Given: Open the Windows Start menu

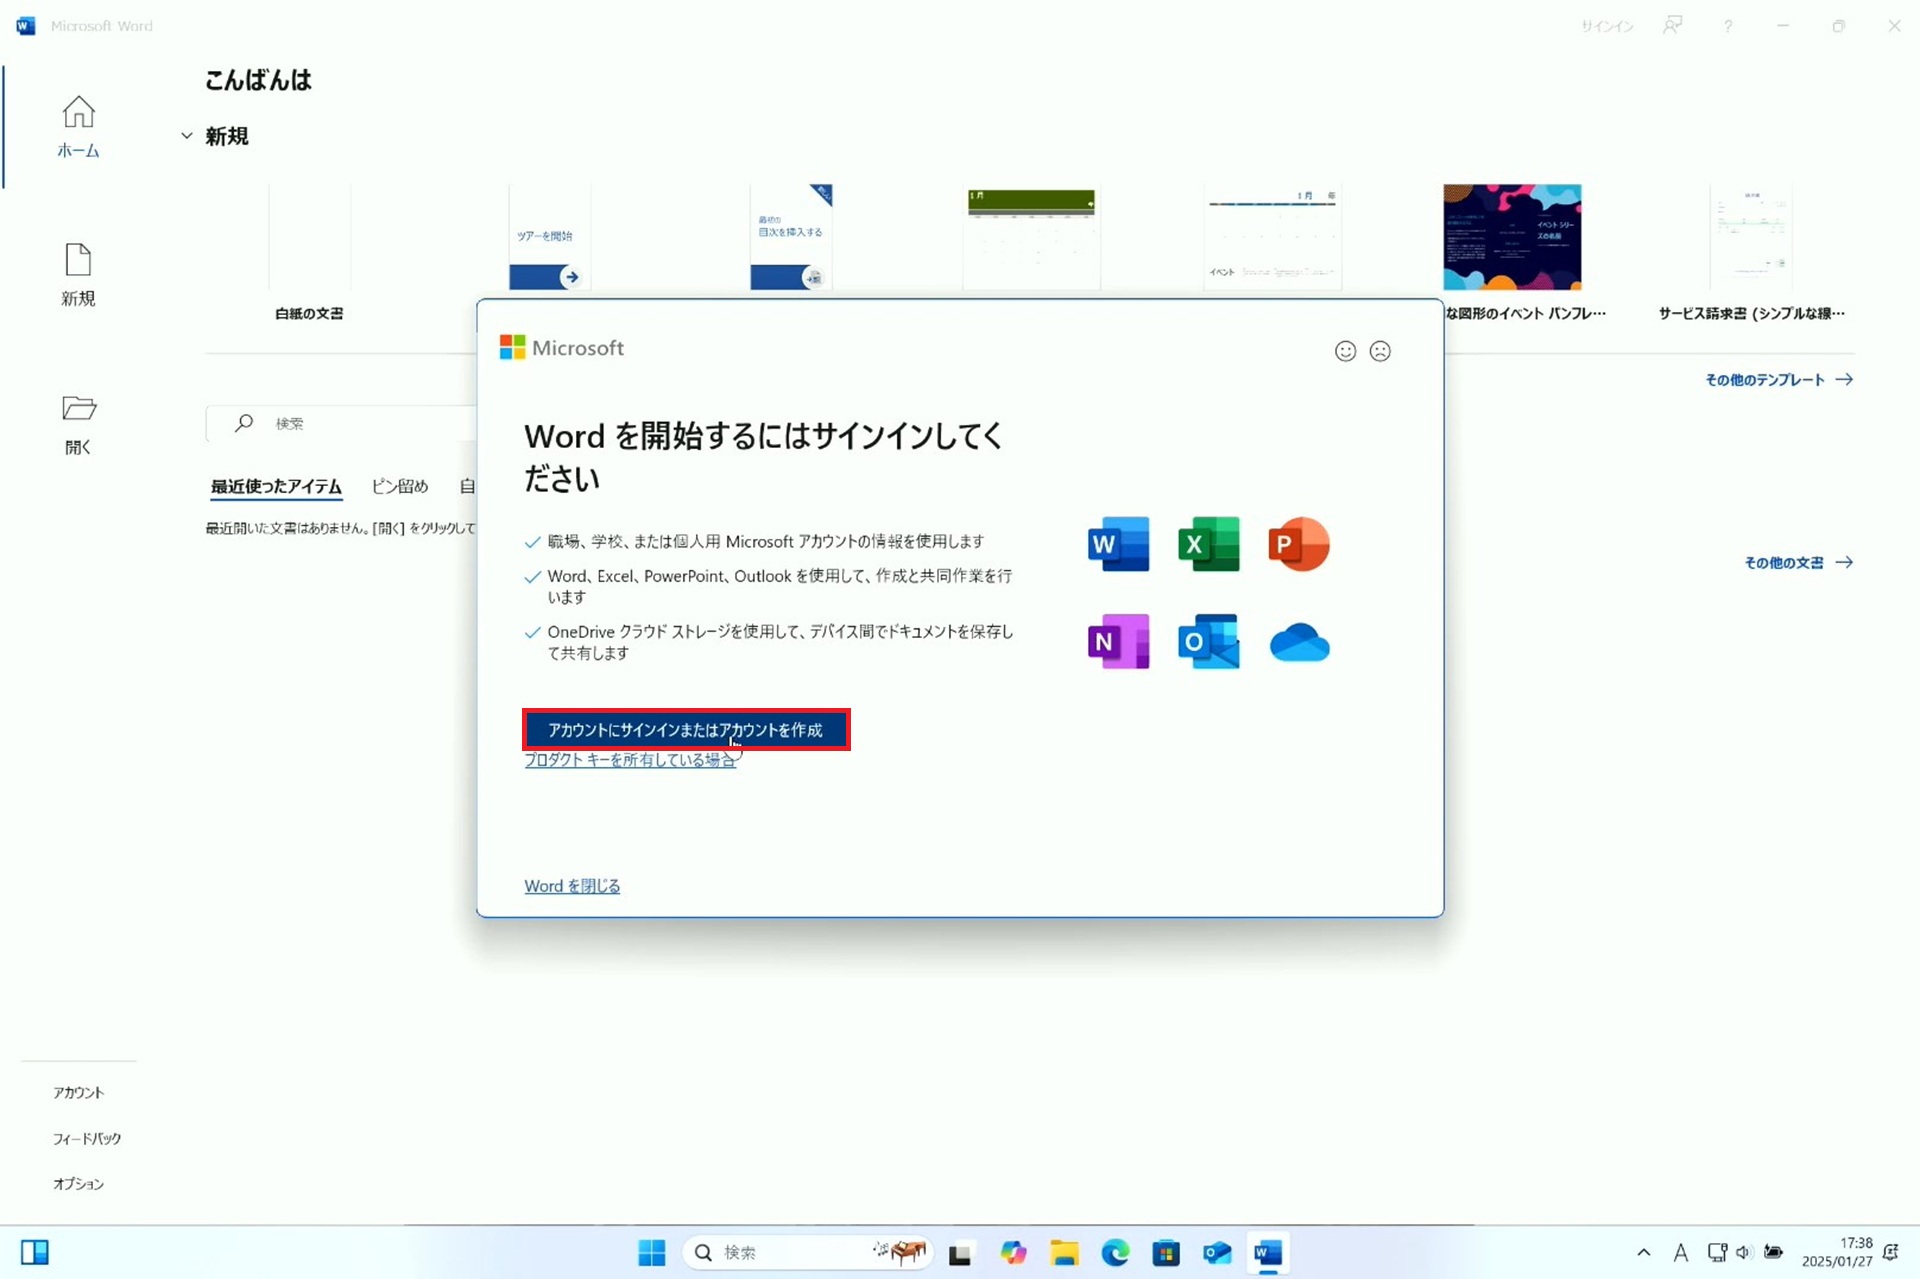Looking at the screenshot, I should [651, 1252].
